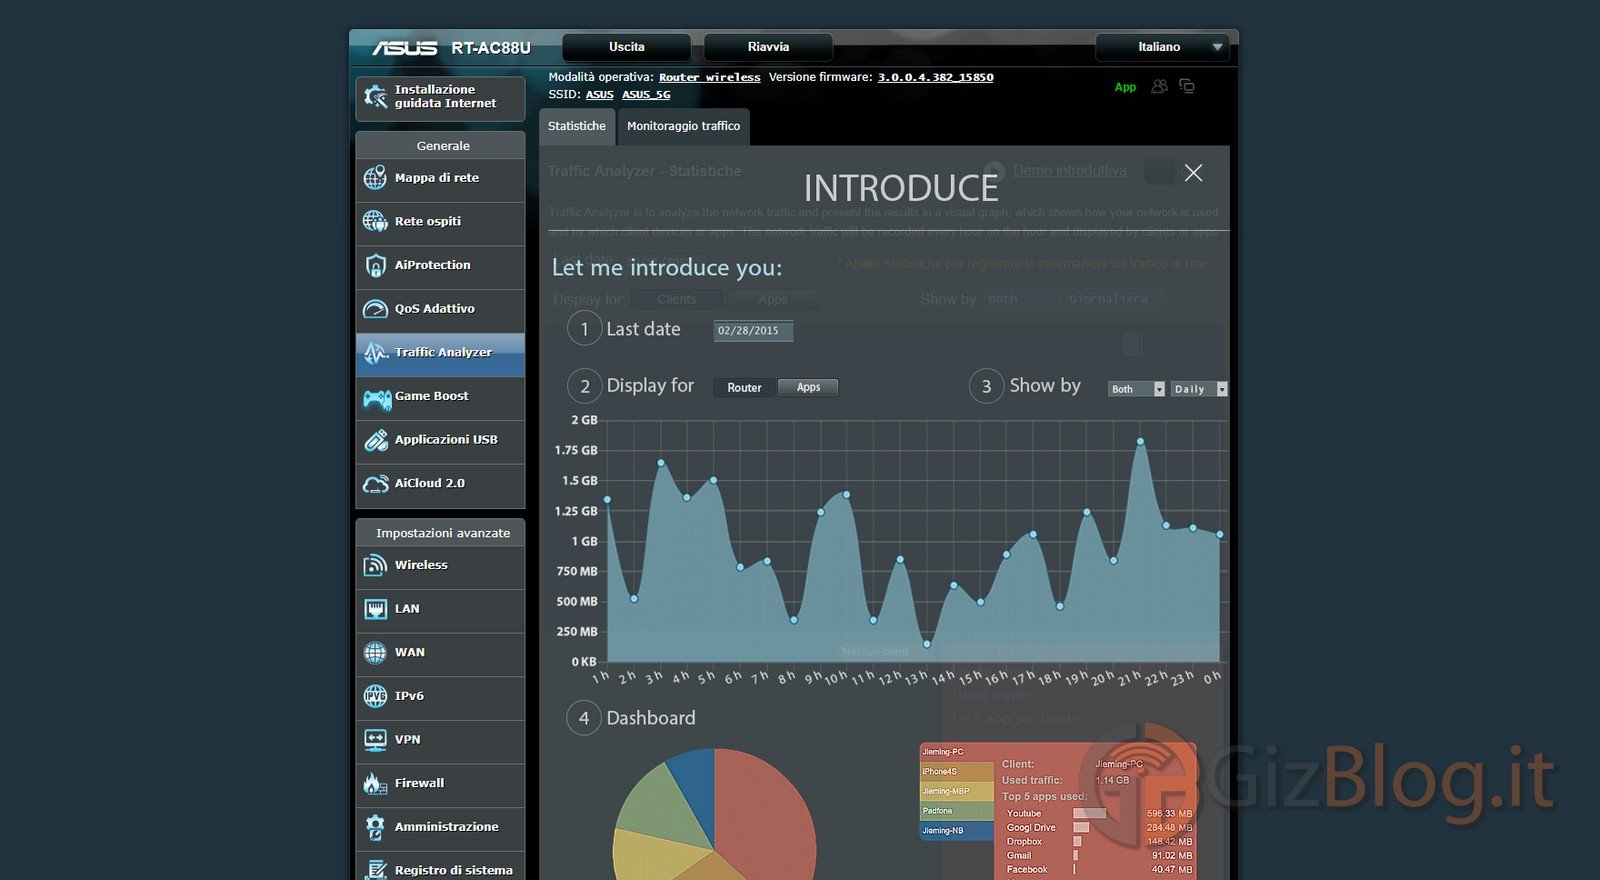
Task: Open the Daily interval dropdown
Action: click(x=1199, y=389)
